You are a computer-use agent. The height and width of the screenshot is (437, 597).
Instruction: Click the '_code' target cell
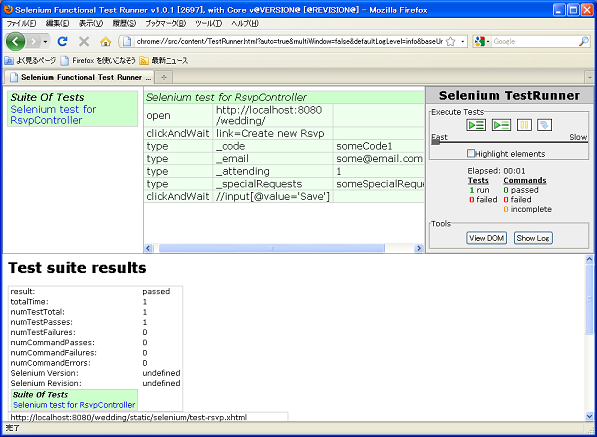coord(273,146)
